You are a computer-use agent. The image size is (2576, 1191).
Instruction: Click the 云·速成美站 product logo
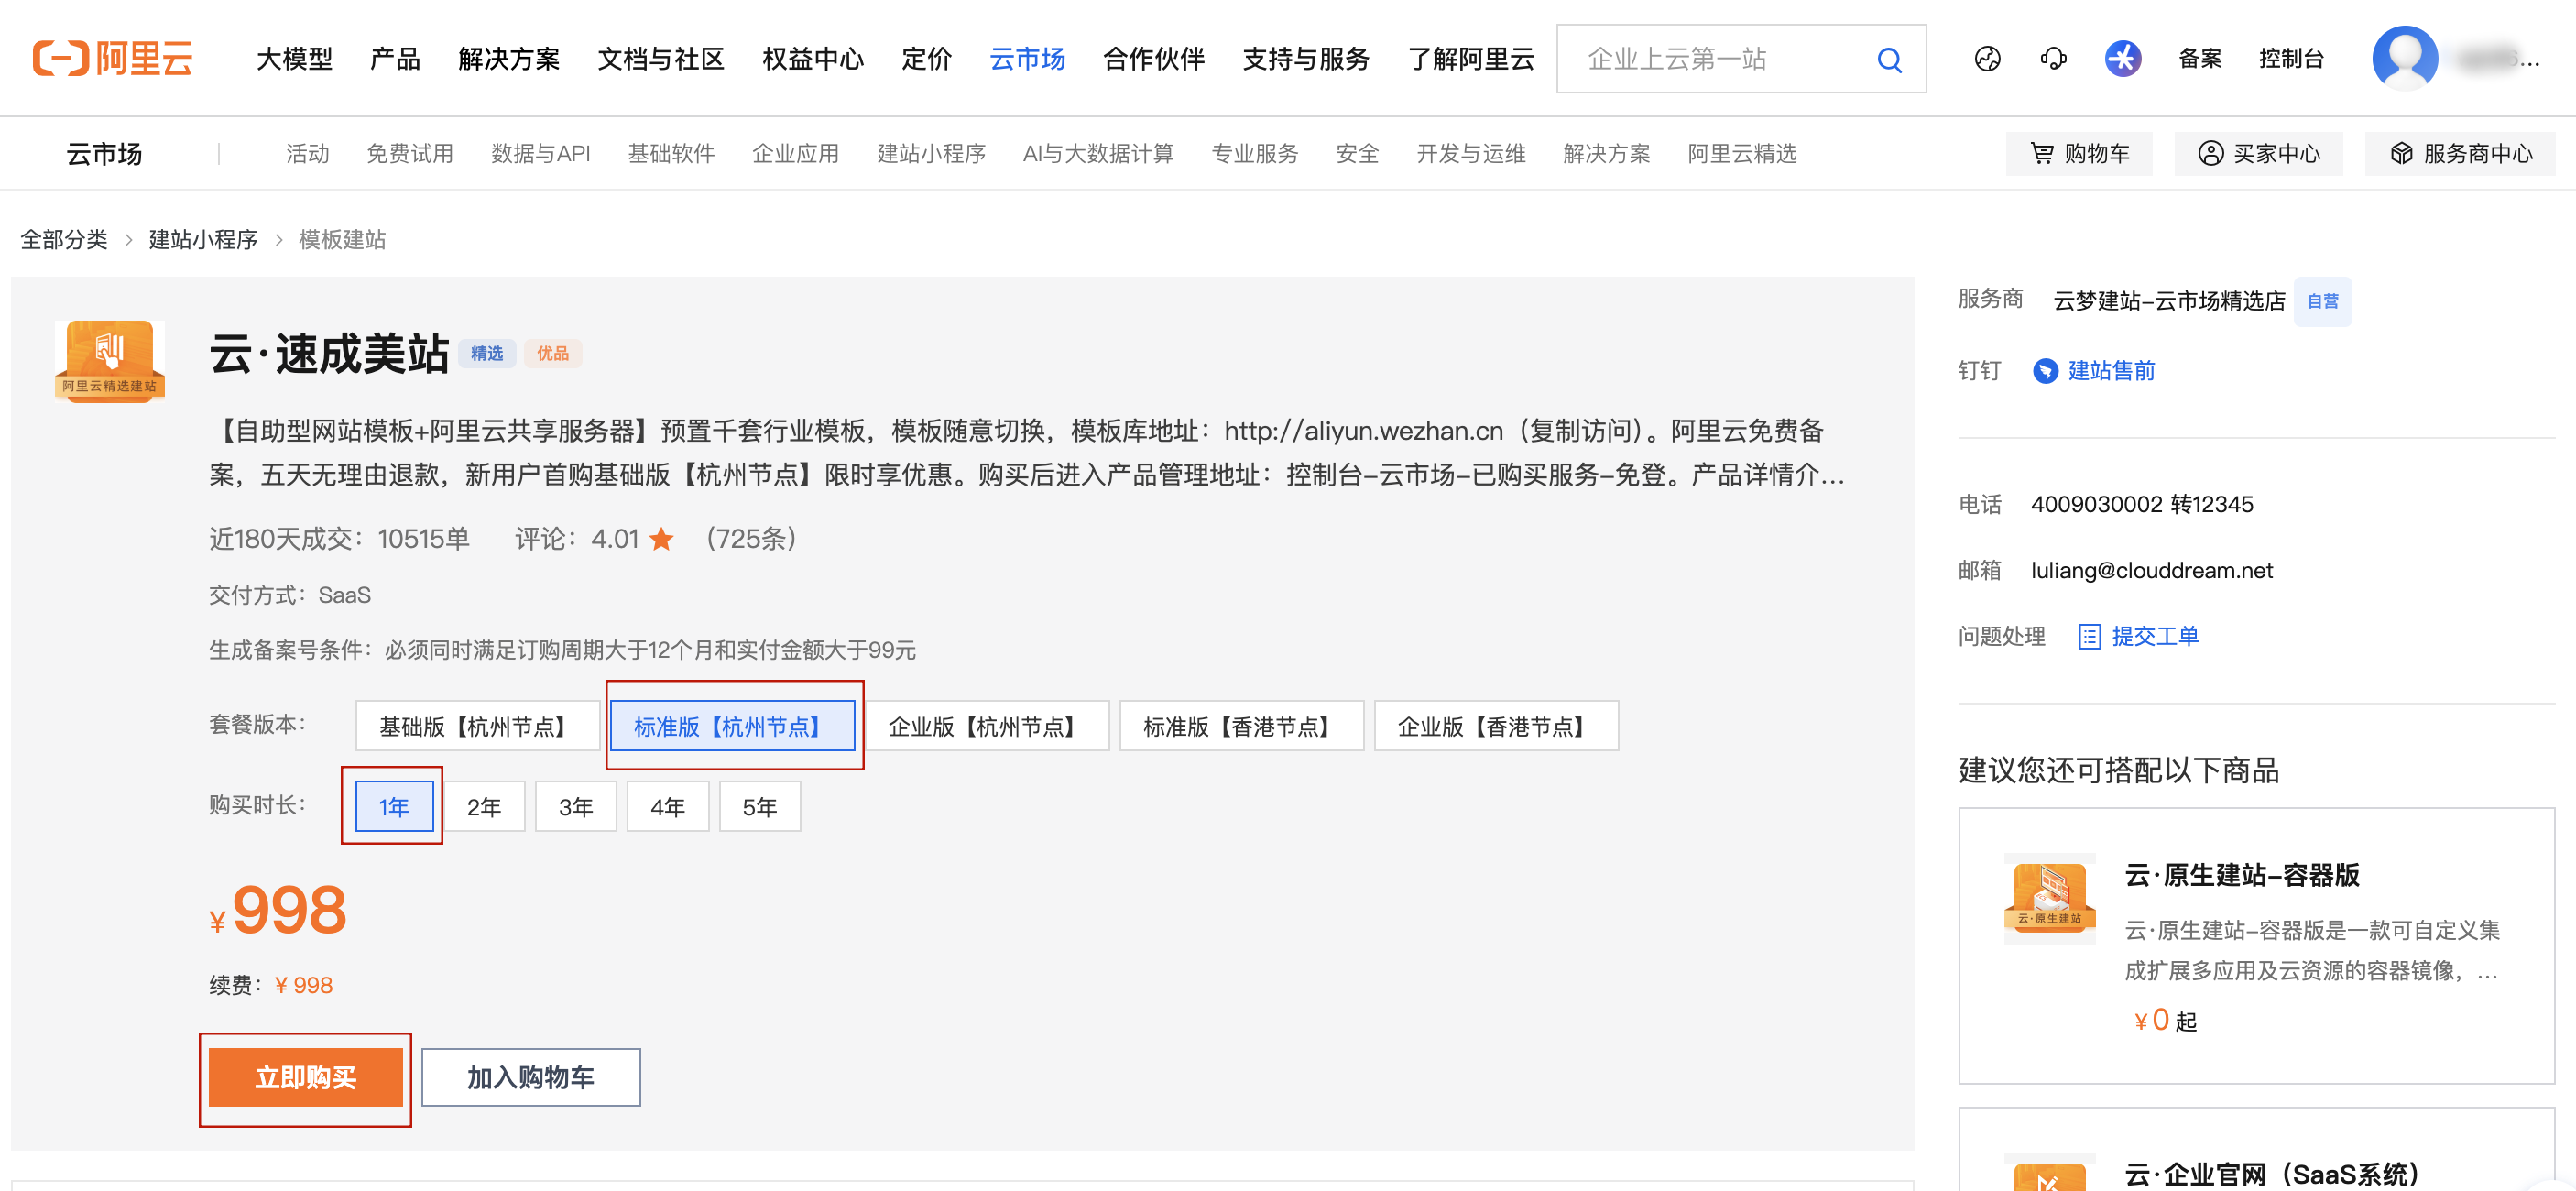point(109,361)
